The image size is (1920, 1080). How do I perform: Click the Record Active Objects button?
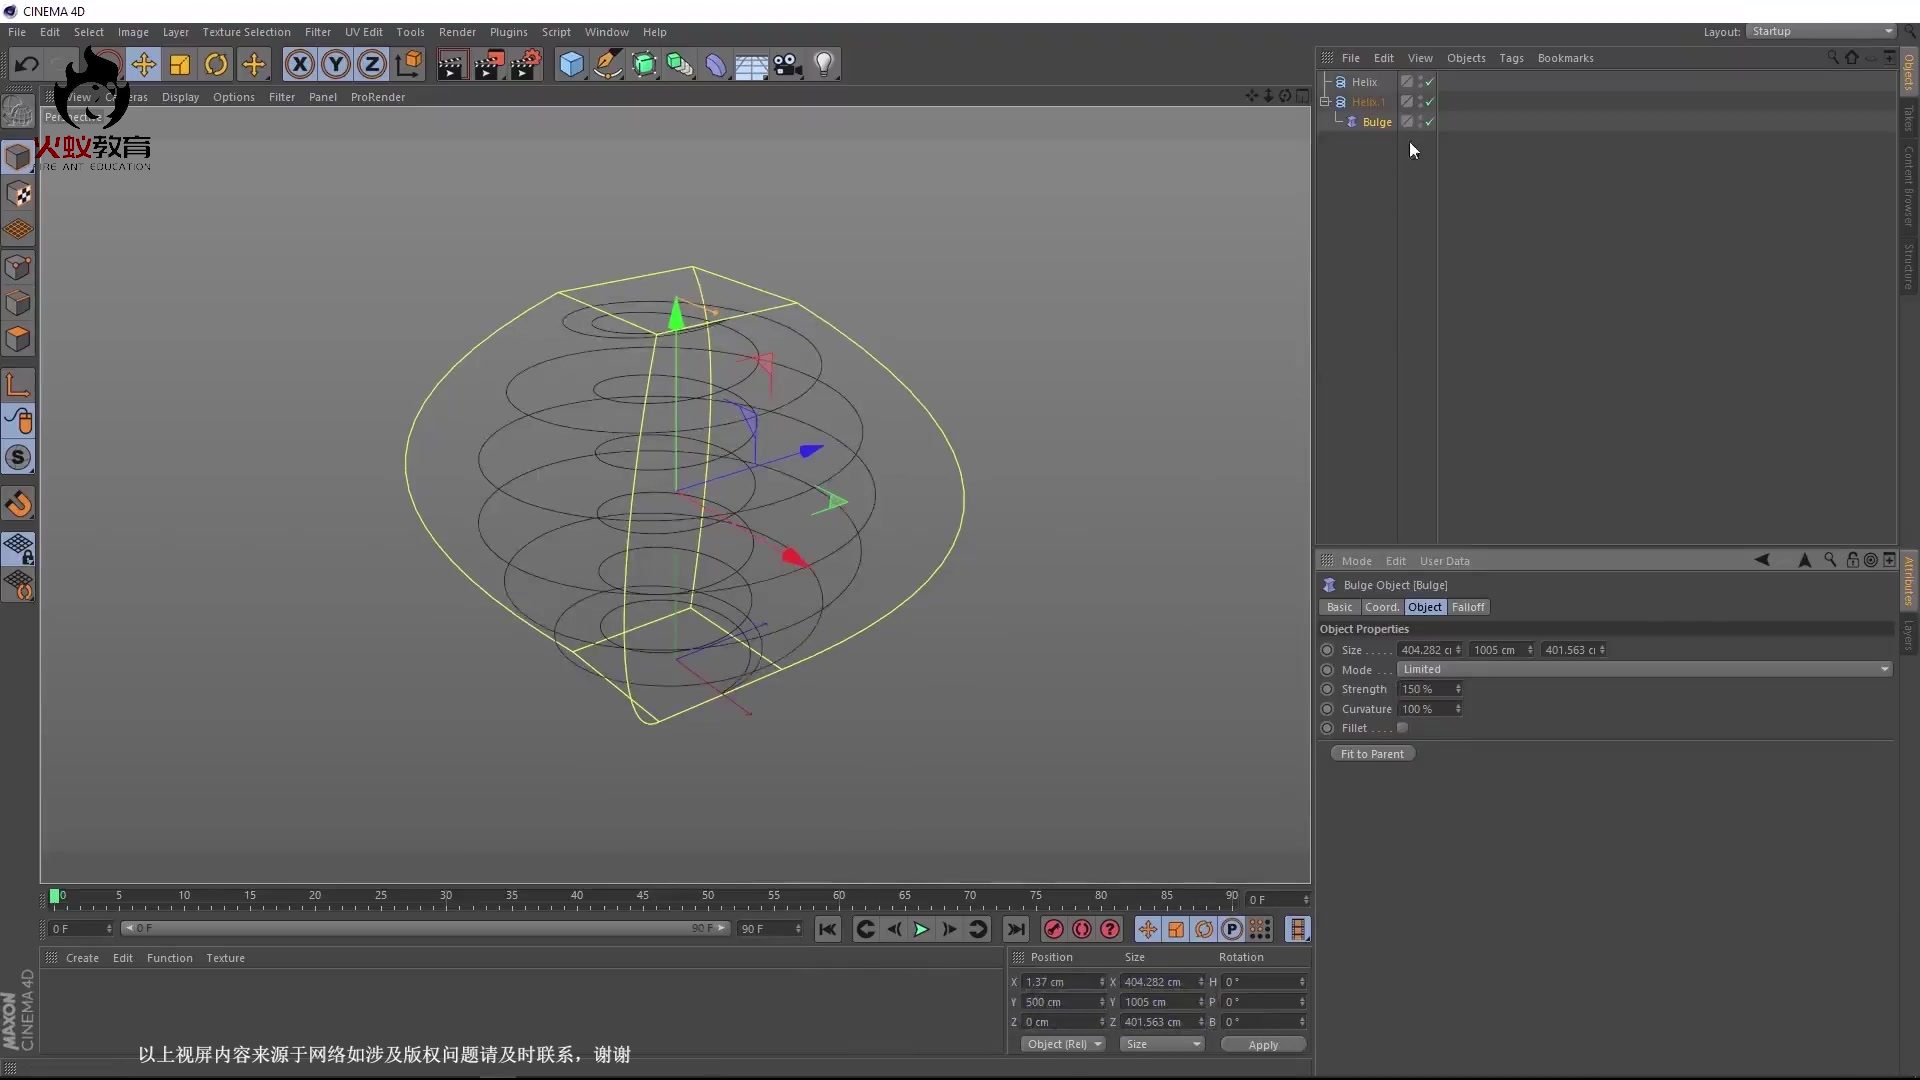pos(1053,929)
